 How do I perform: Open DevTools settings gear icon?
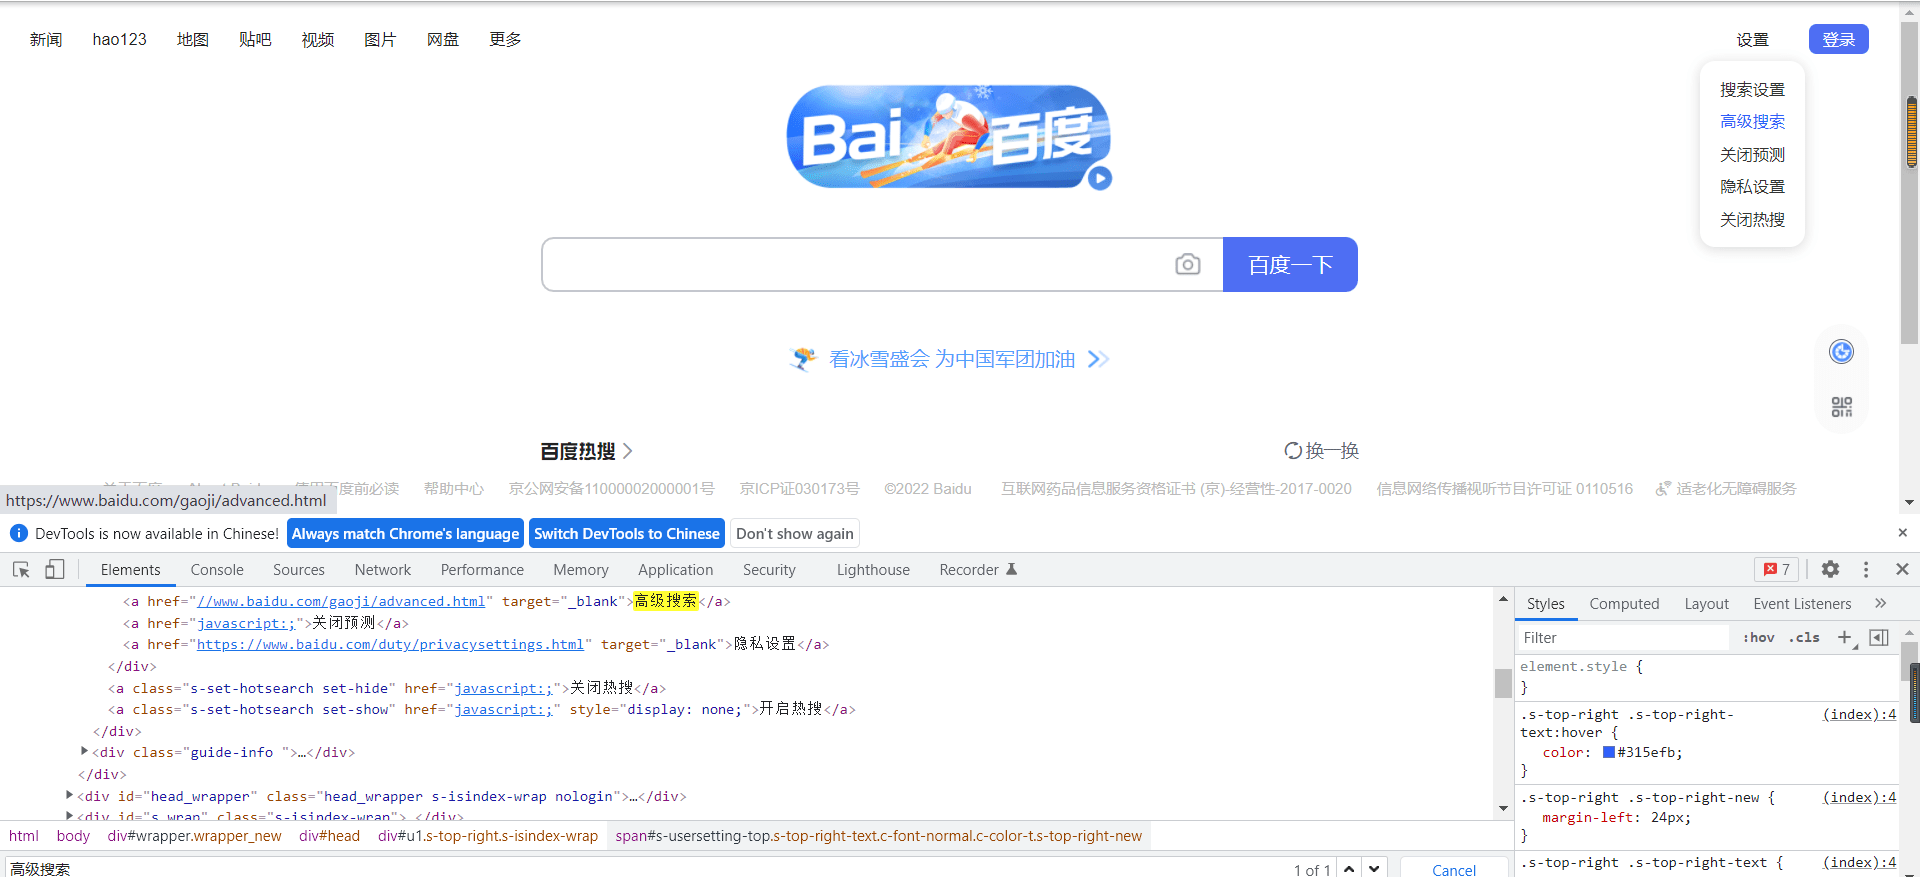(1830, 569)
